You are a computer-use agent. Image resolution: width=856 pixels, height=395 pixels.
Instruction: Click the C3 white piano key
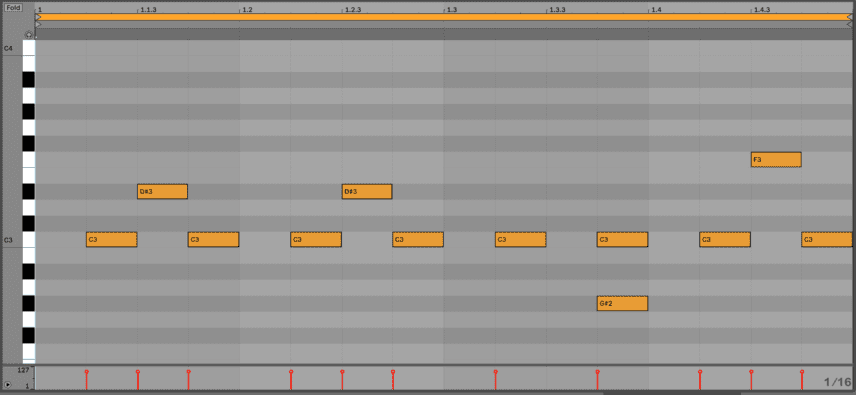(x=28, y=240)
